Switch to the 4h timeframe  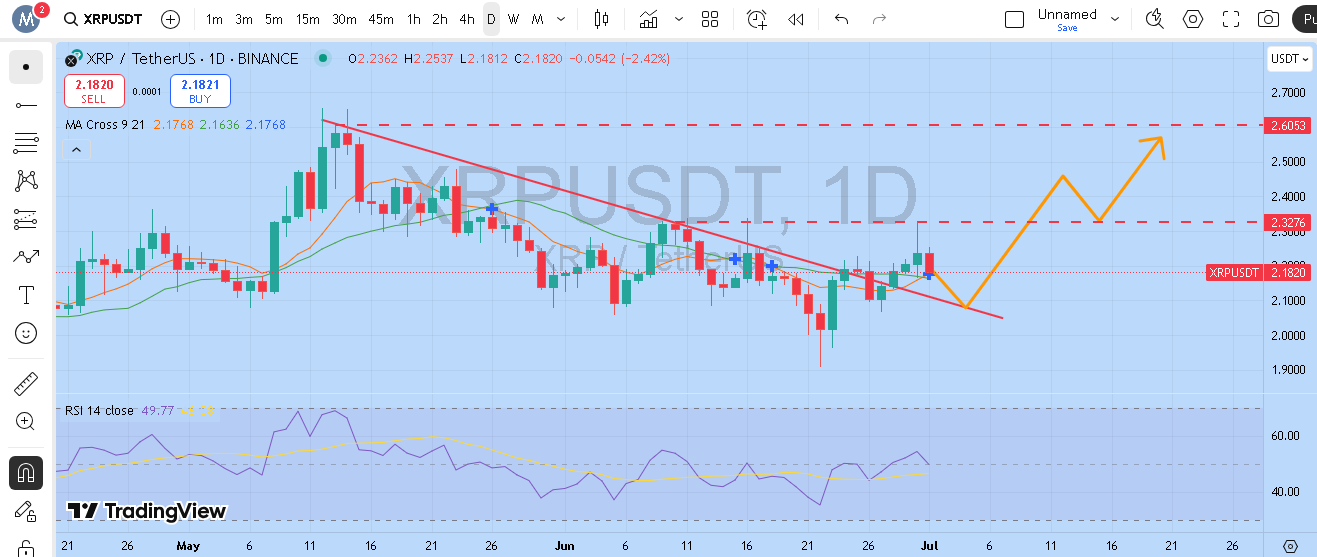(x=467, y=19)
